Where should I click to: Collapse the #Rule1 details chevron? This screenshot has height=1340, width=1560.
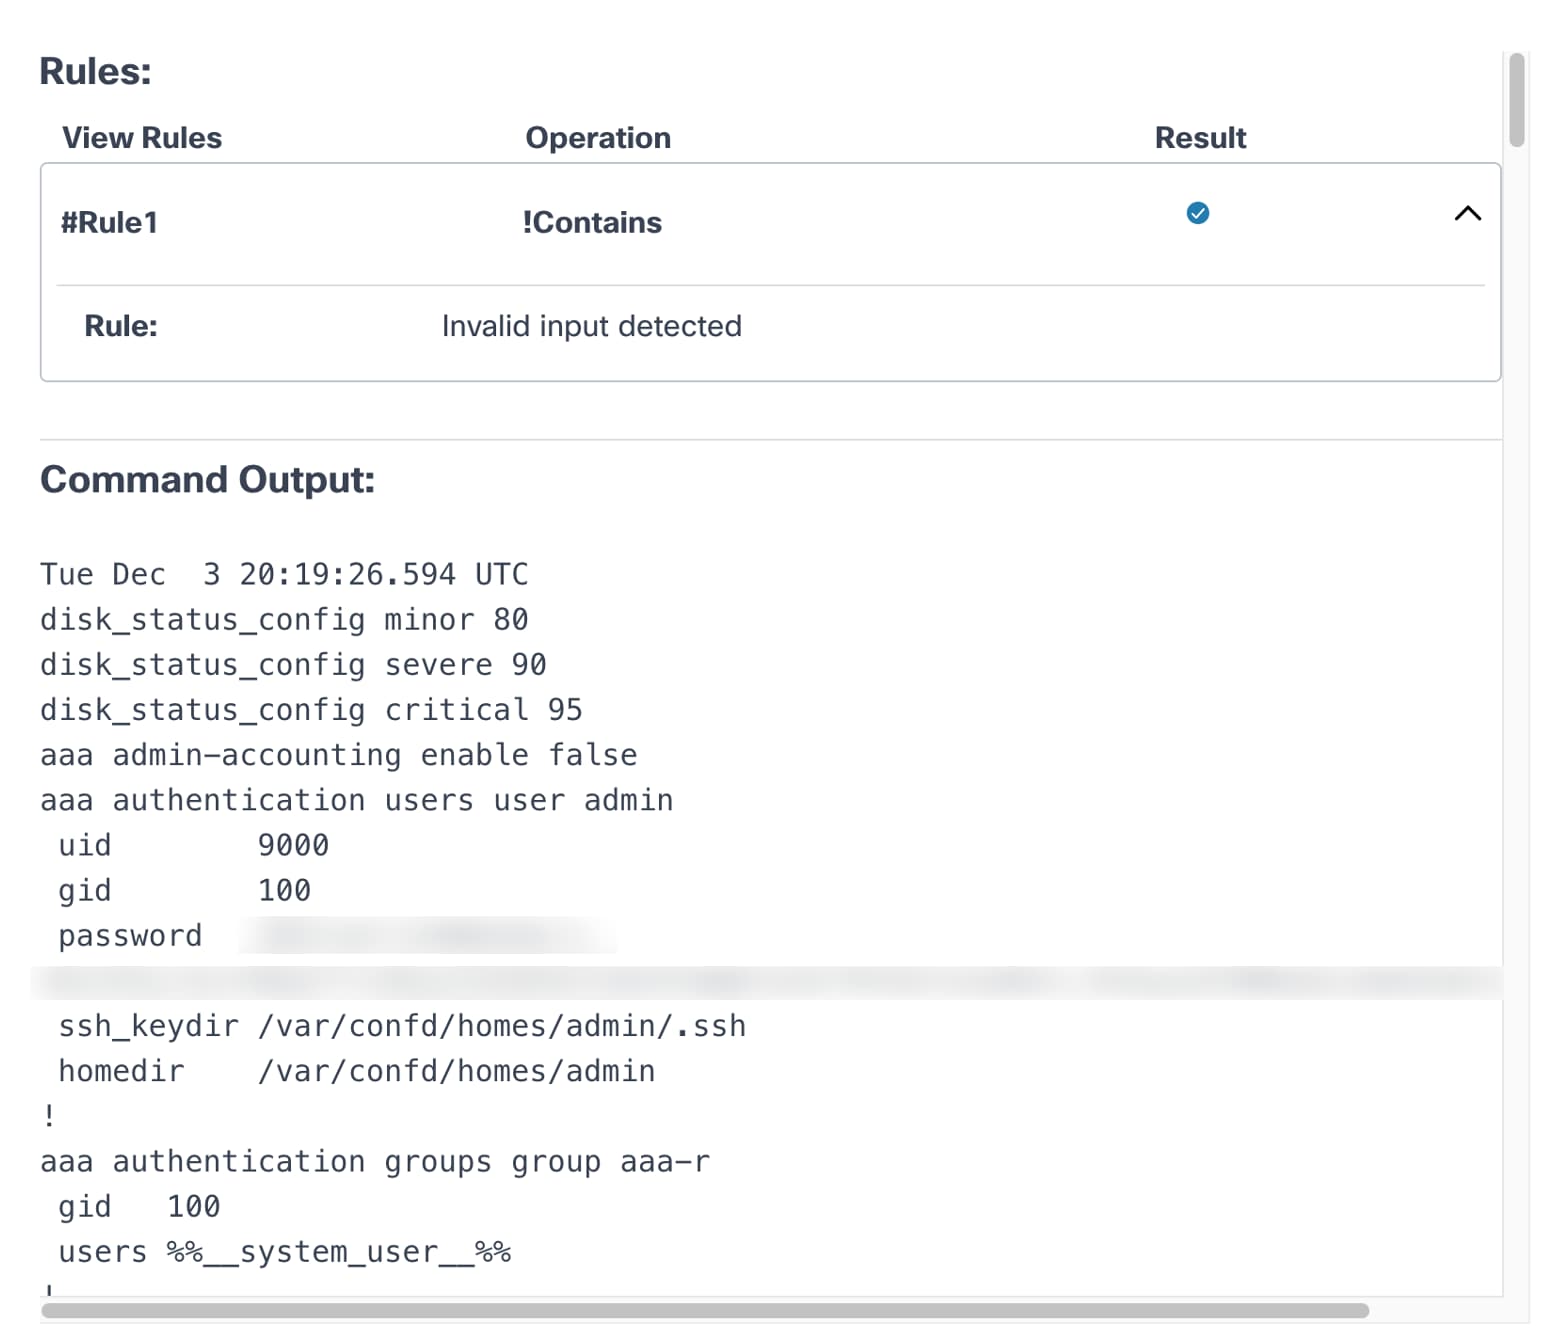point(1467,213)
